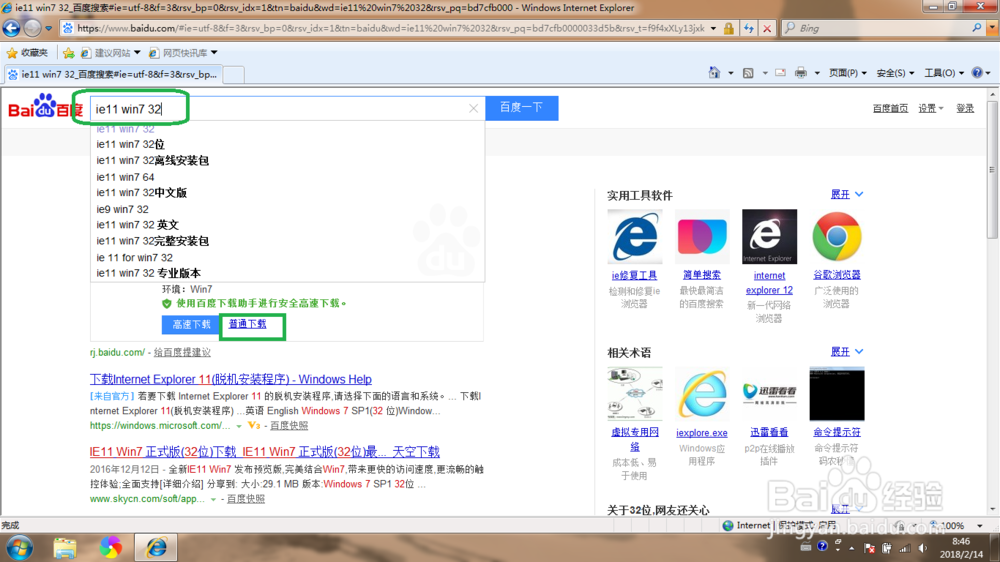Open the command prompt thumbnail

click(837, 394)
